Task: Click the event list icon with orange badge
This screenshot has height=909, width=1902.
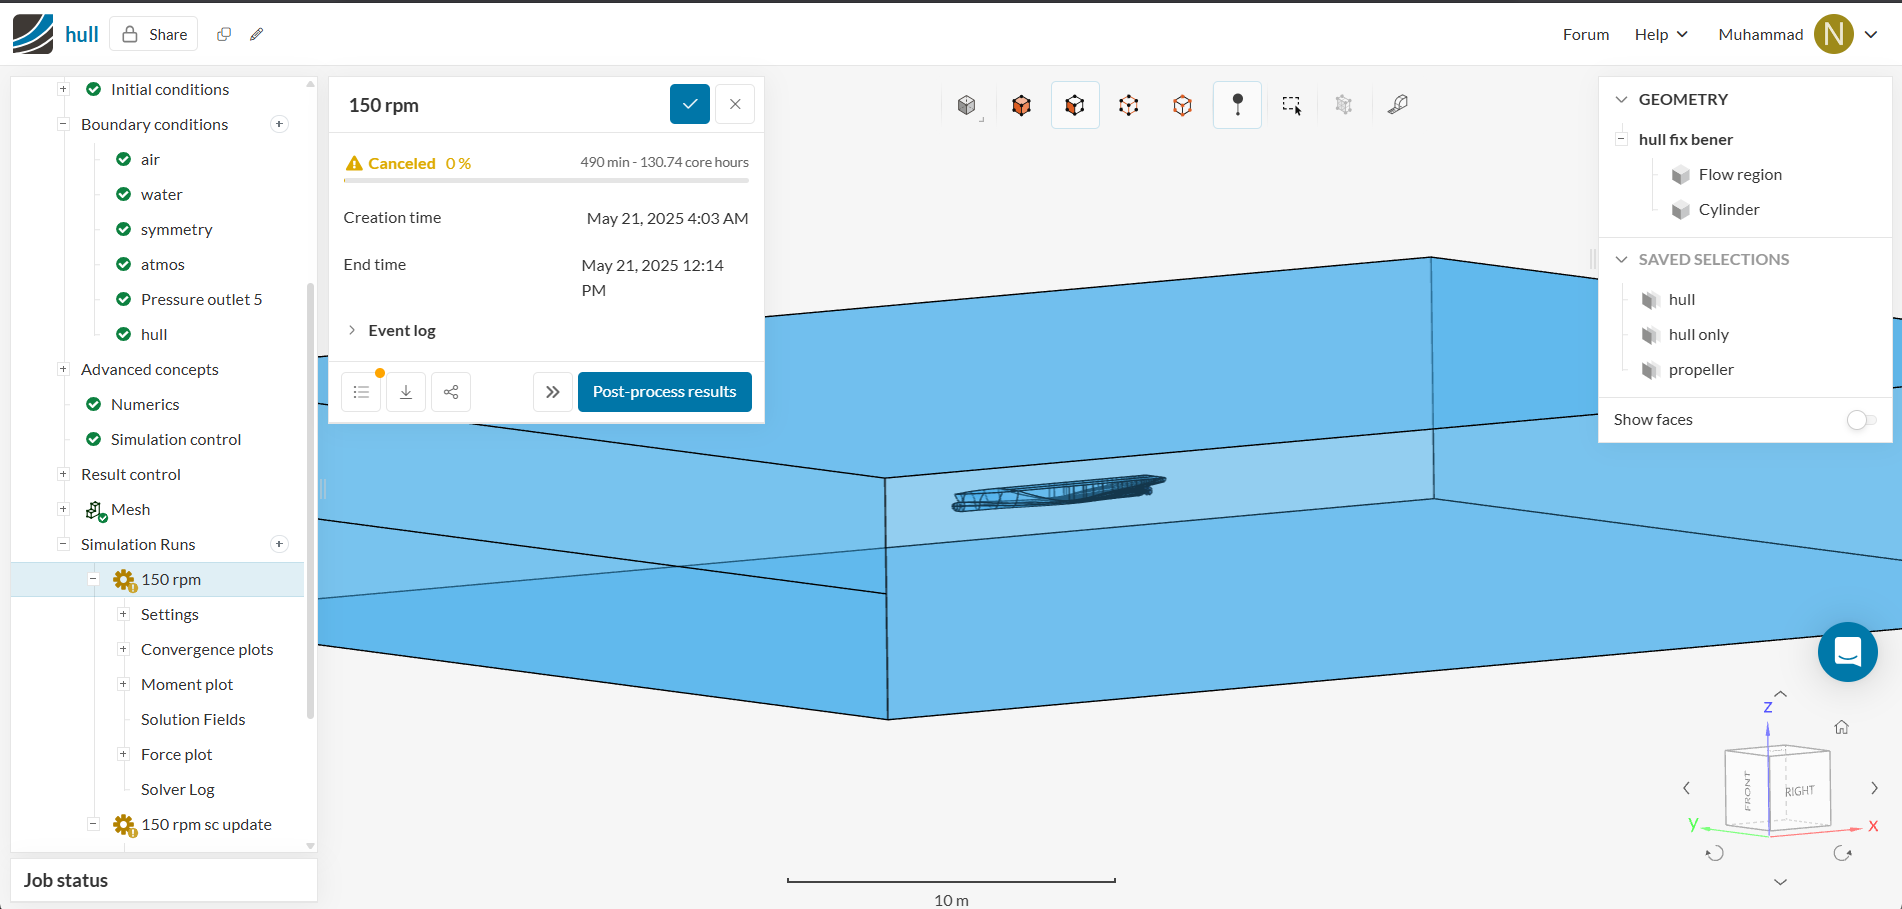Action: (x=361, y=391)
